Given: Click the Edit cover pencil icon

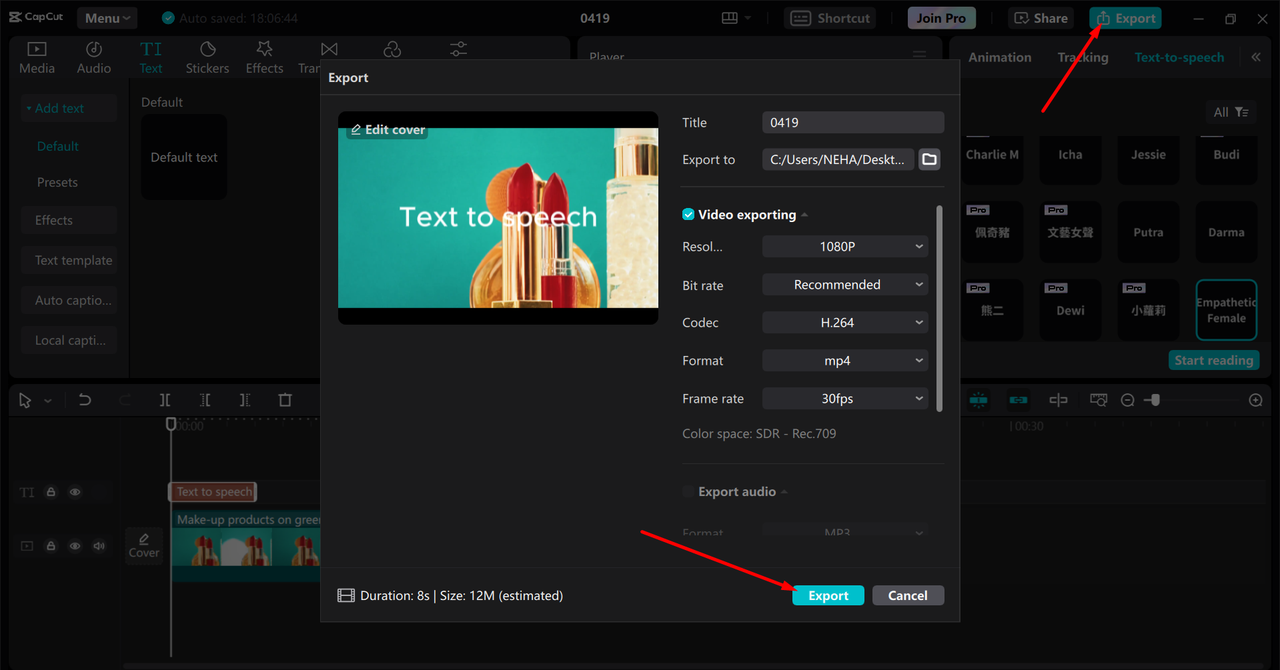Looking at the screenshot, I should (x=356, y=130).
